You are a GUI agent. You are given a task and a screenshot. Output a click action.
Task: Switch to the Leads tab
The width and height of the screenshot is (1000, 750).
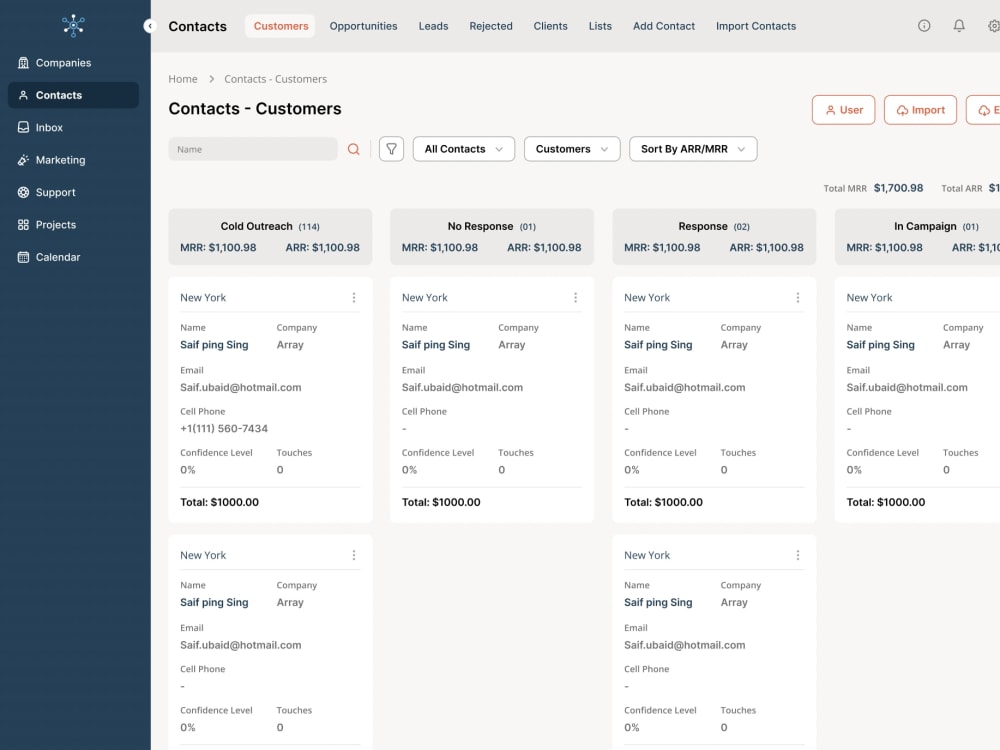[434, 26]
